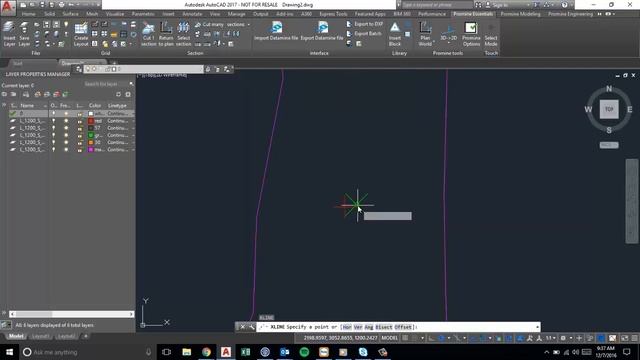Click the Search for layer field
640x360 pixels.
tap(105, 84)
